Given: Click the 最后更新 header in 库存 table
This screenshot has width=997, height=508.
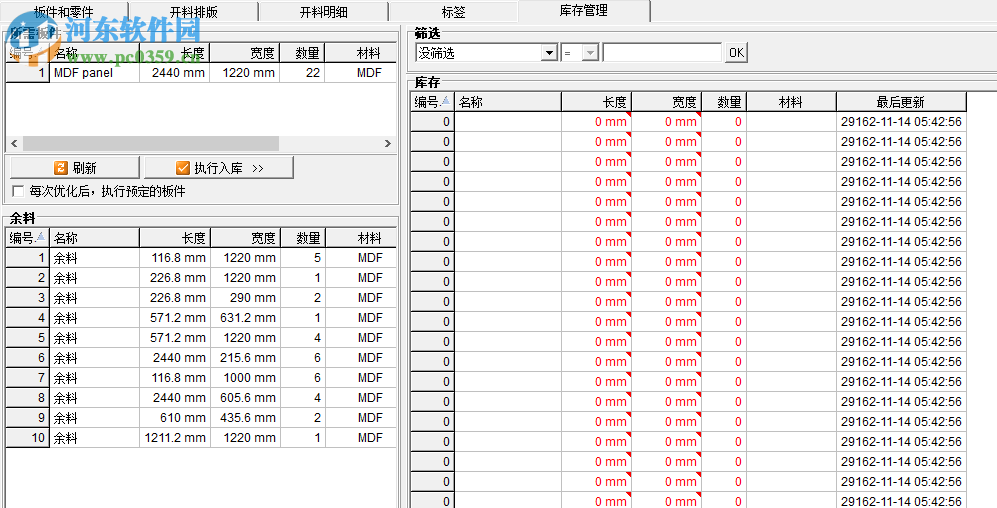Looking at the screenshot, I should tap(901, 102).
